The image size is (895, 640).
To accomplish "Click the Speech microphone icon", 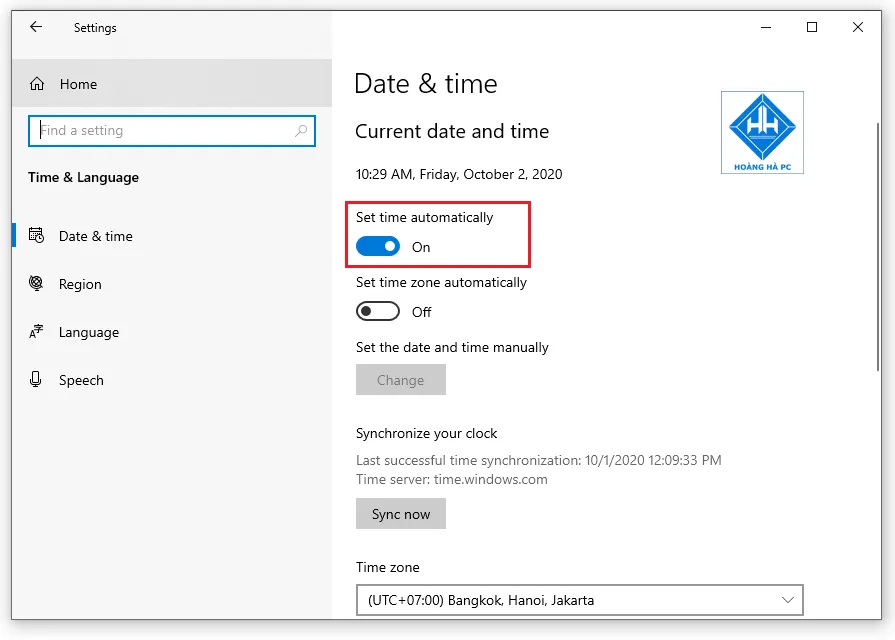I will (37, 380).
